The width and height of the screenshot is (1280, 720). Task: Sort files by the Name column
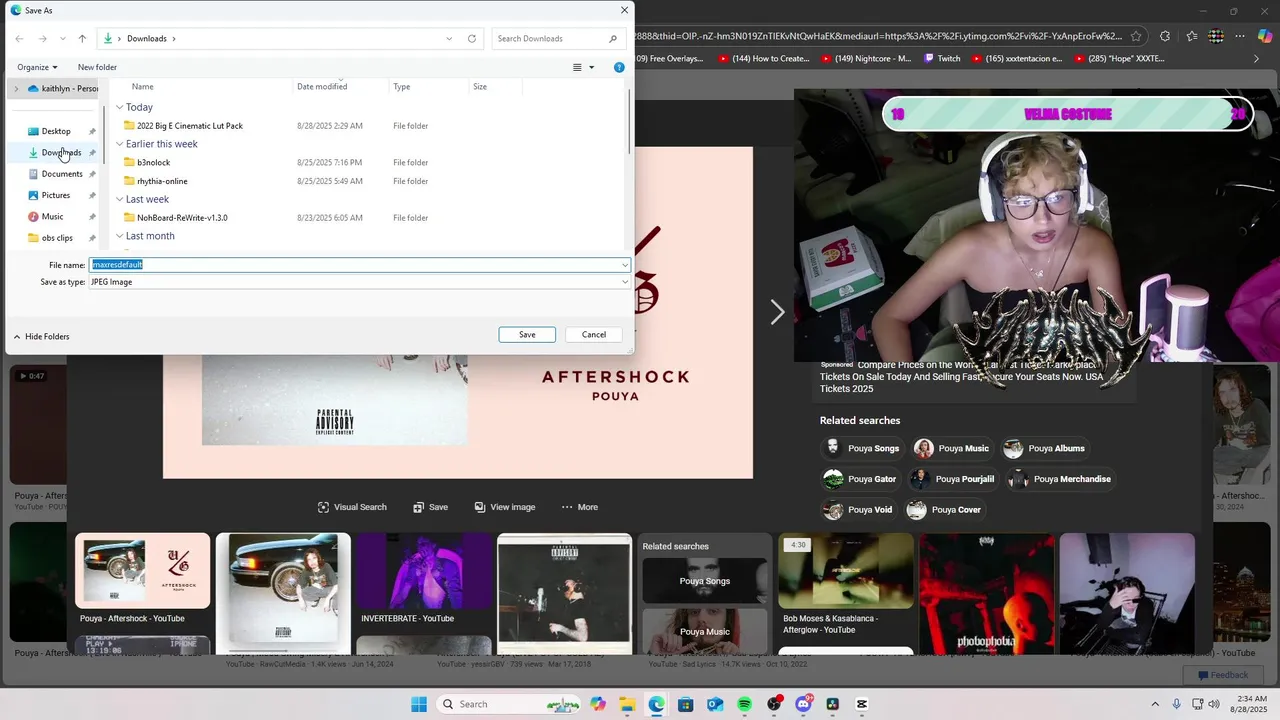point(142,87)
